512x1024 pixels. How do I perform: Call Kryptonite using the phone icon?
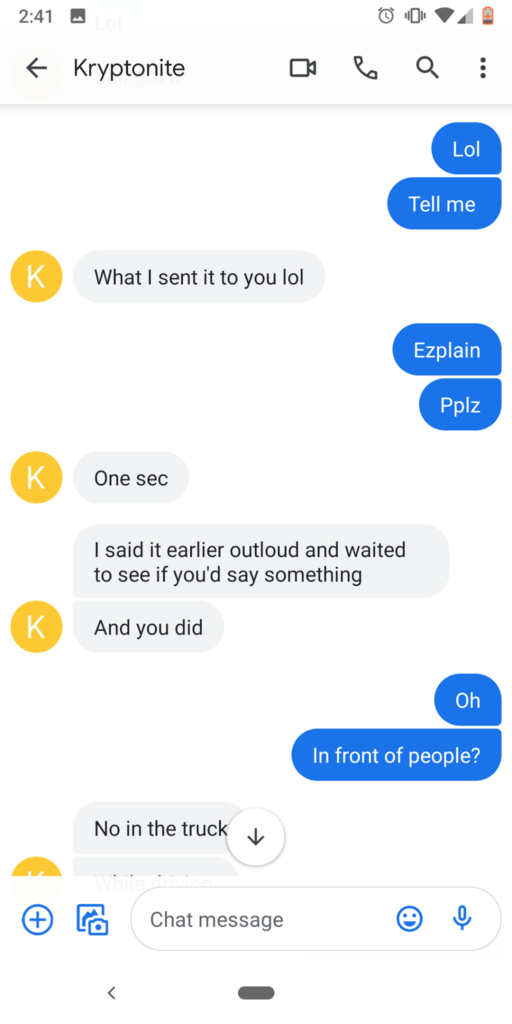click(365, 67)
